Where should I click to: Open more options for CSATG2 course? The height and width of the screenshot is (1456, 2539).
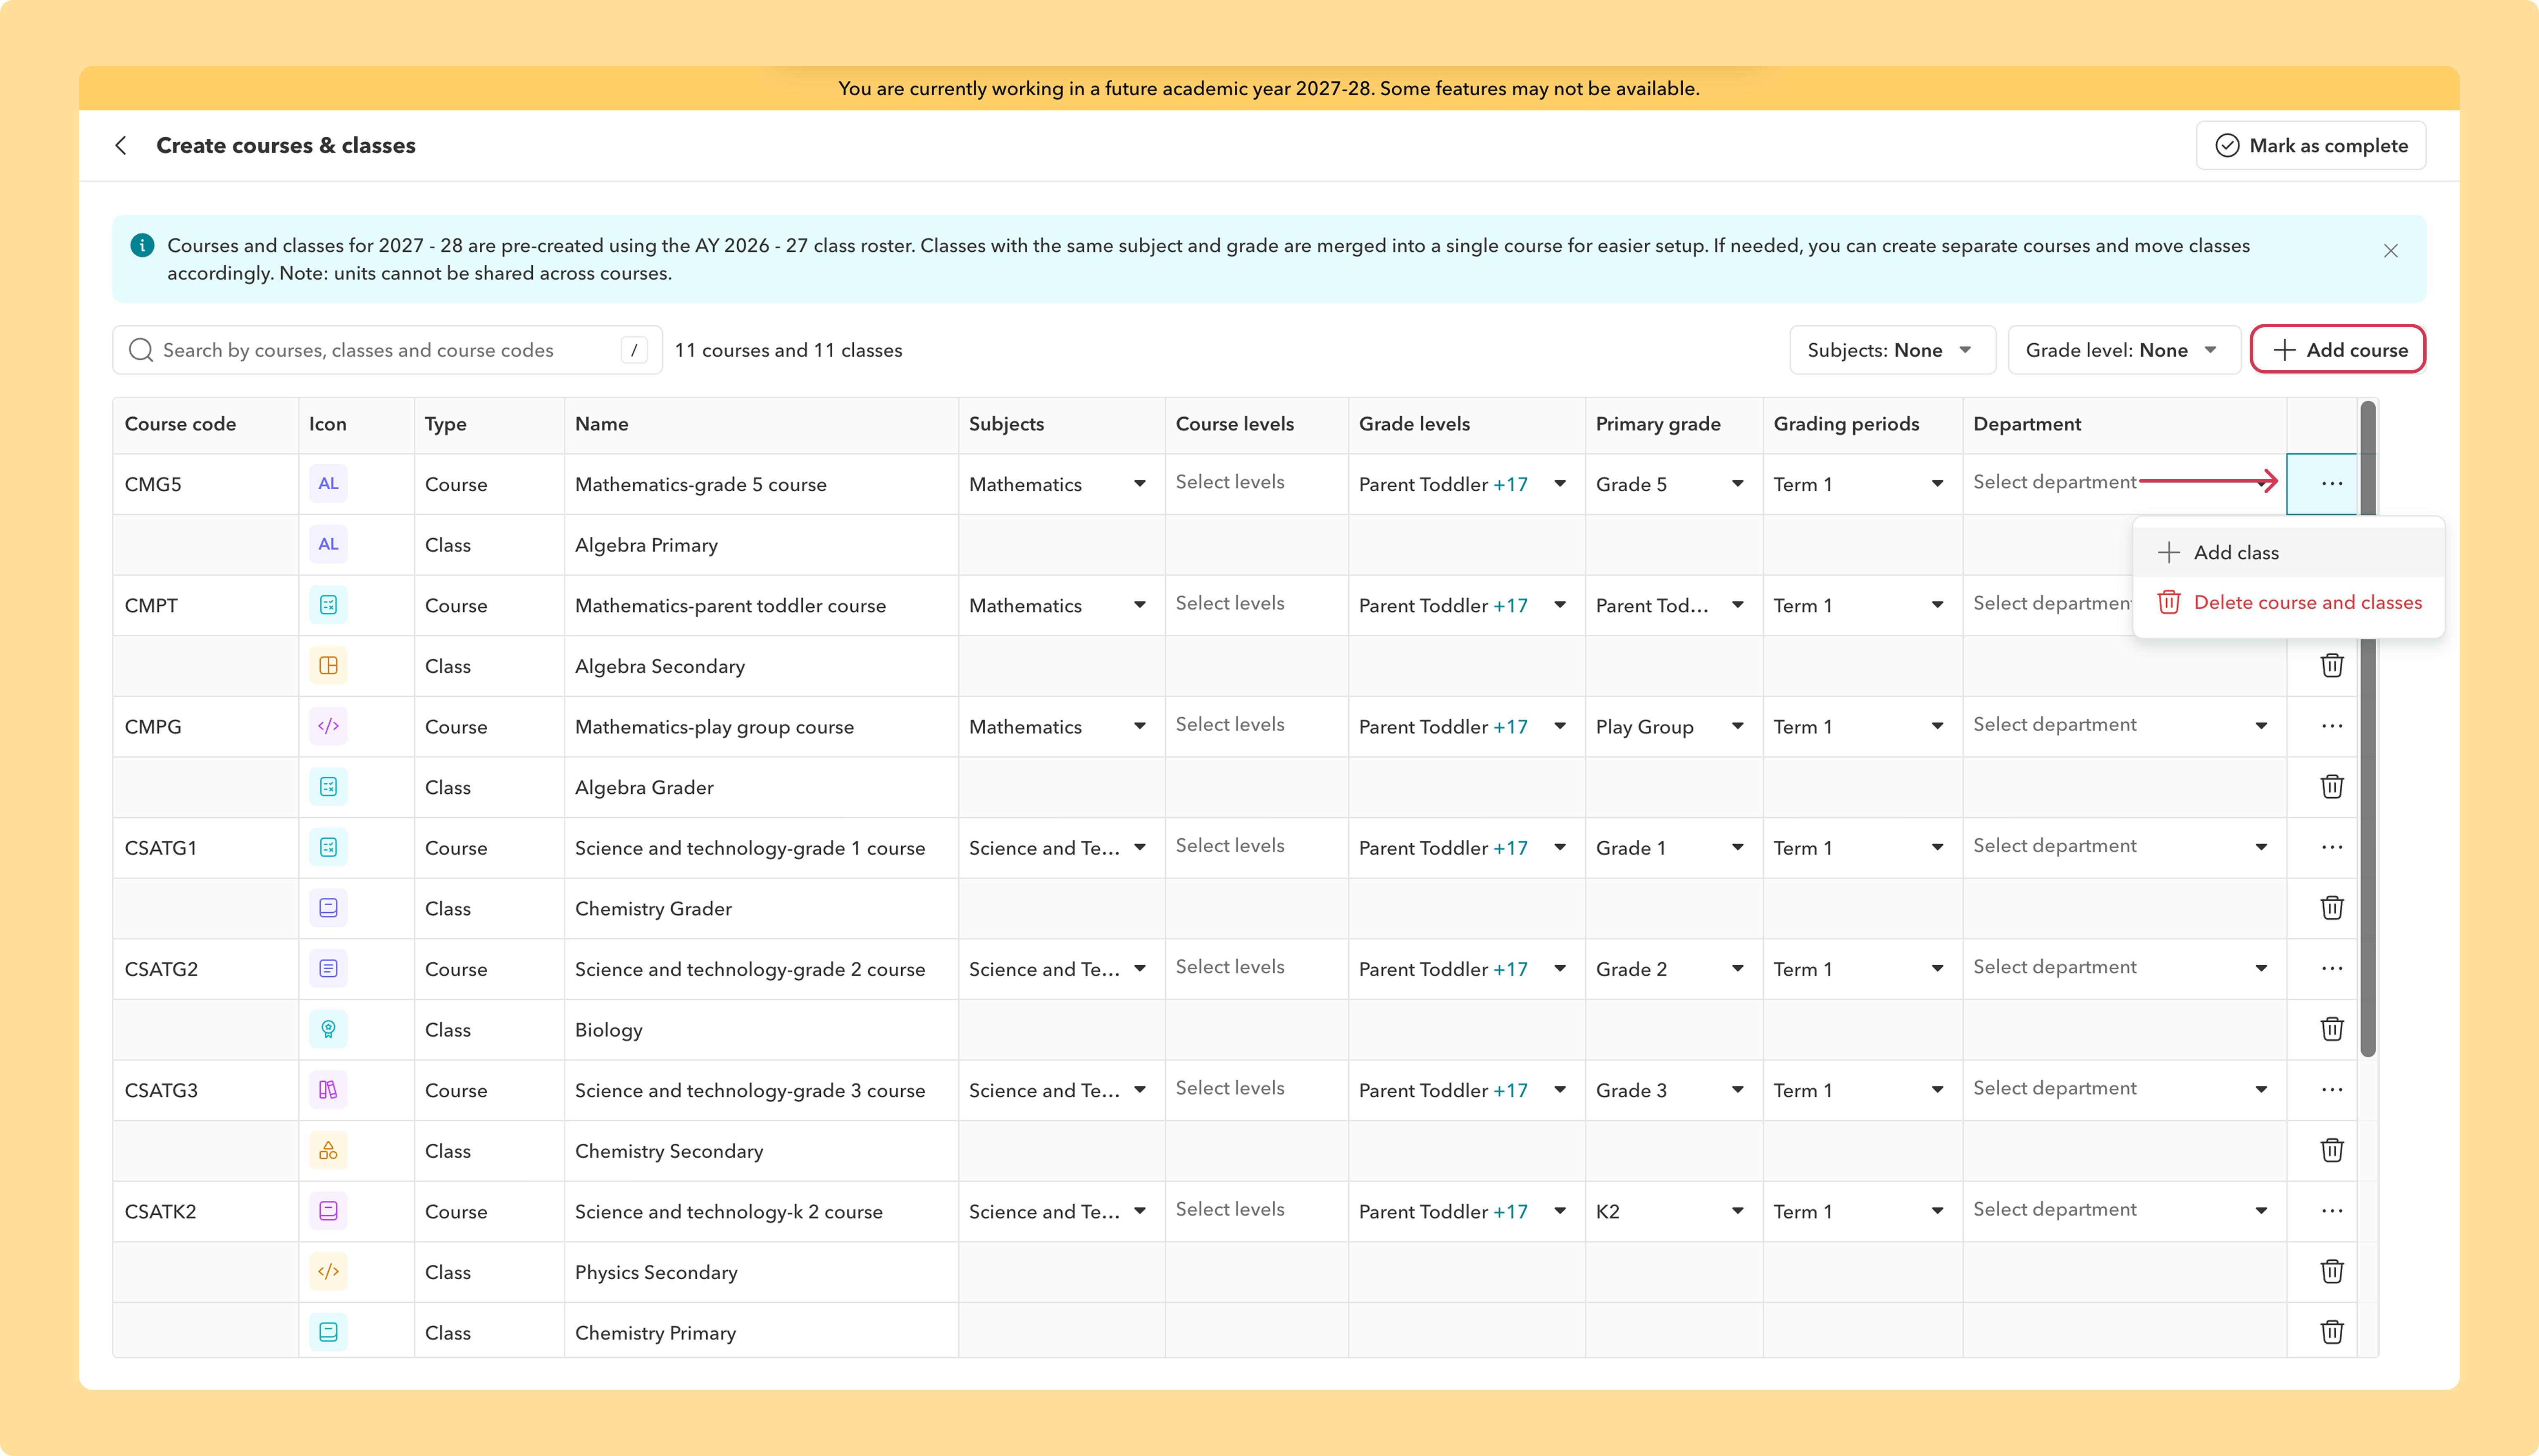point(2331,969)
